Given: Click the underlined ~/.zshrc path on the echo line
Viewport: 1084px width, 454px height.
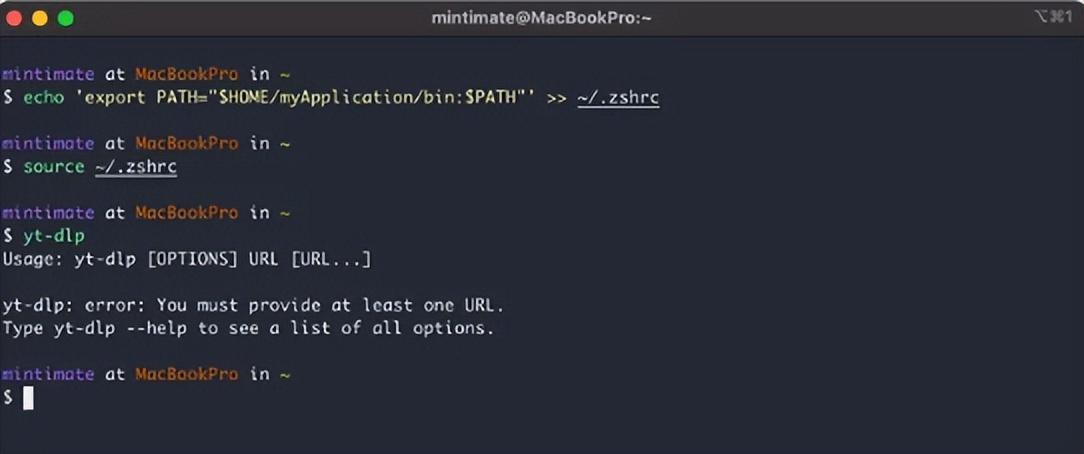Looking at the screenshot, I should (618, 98).
